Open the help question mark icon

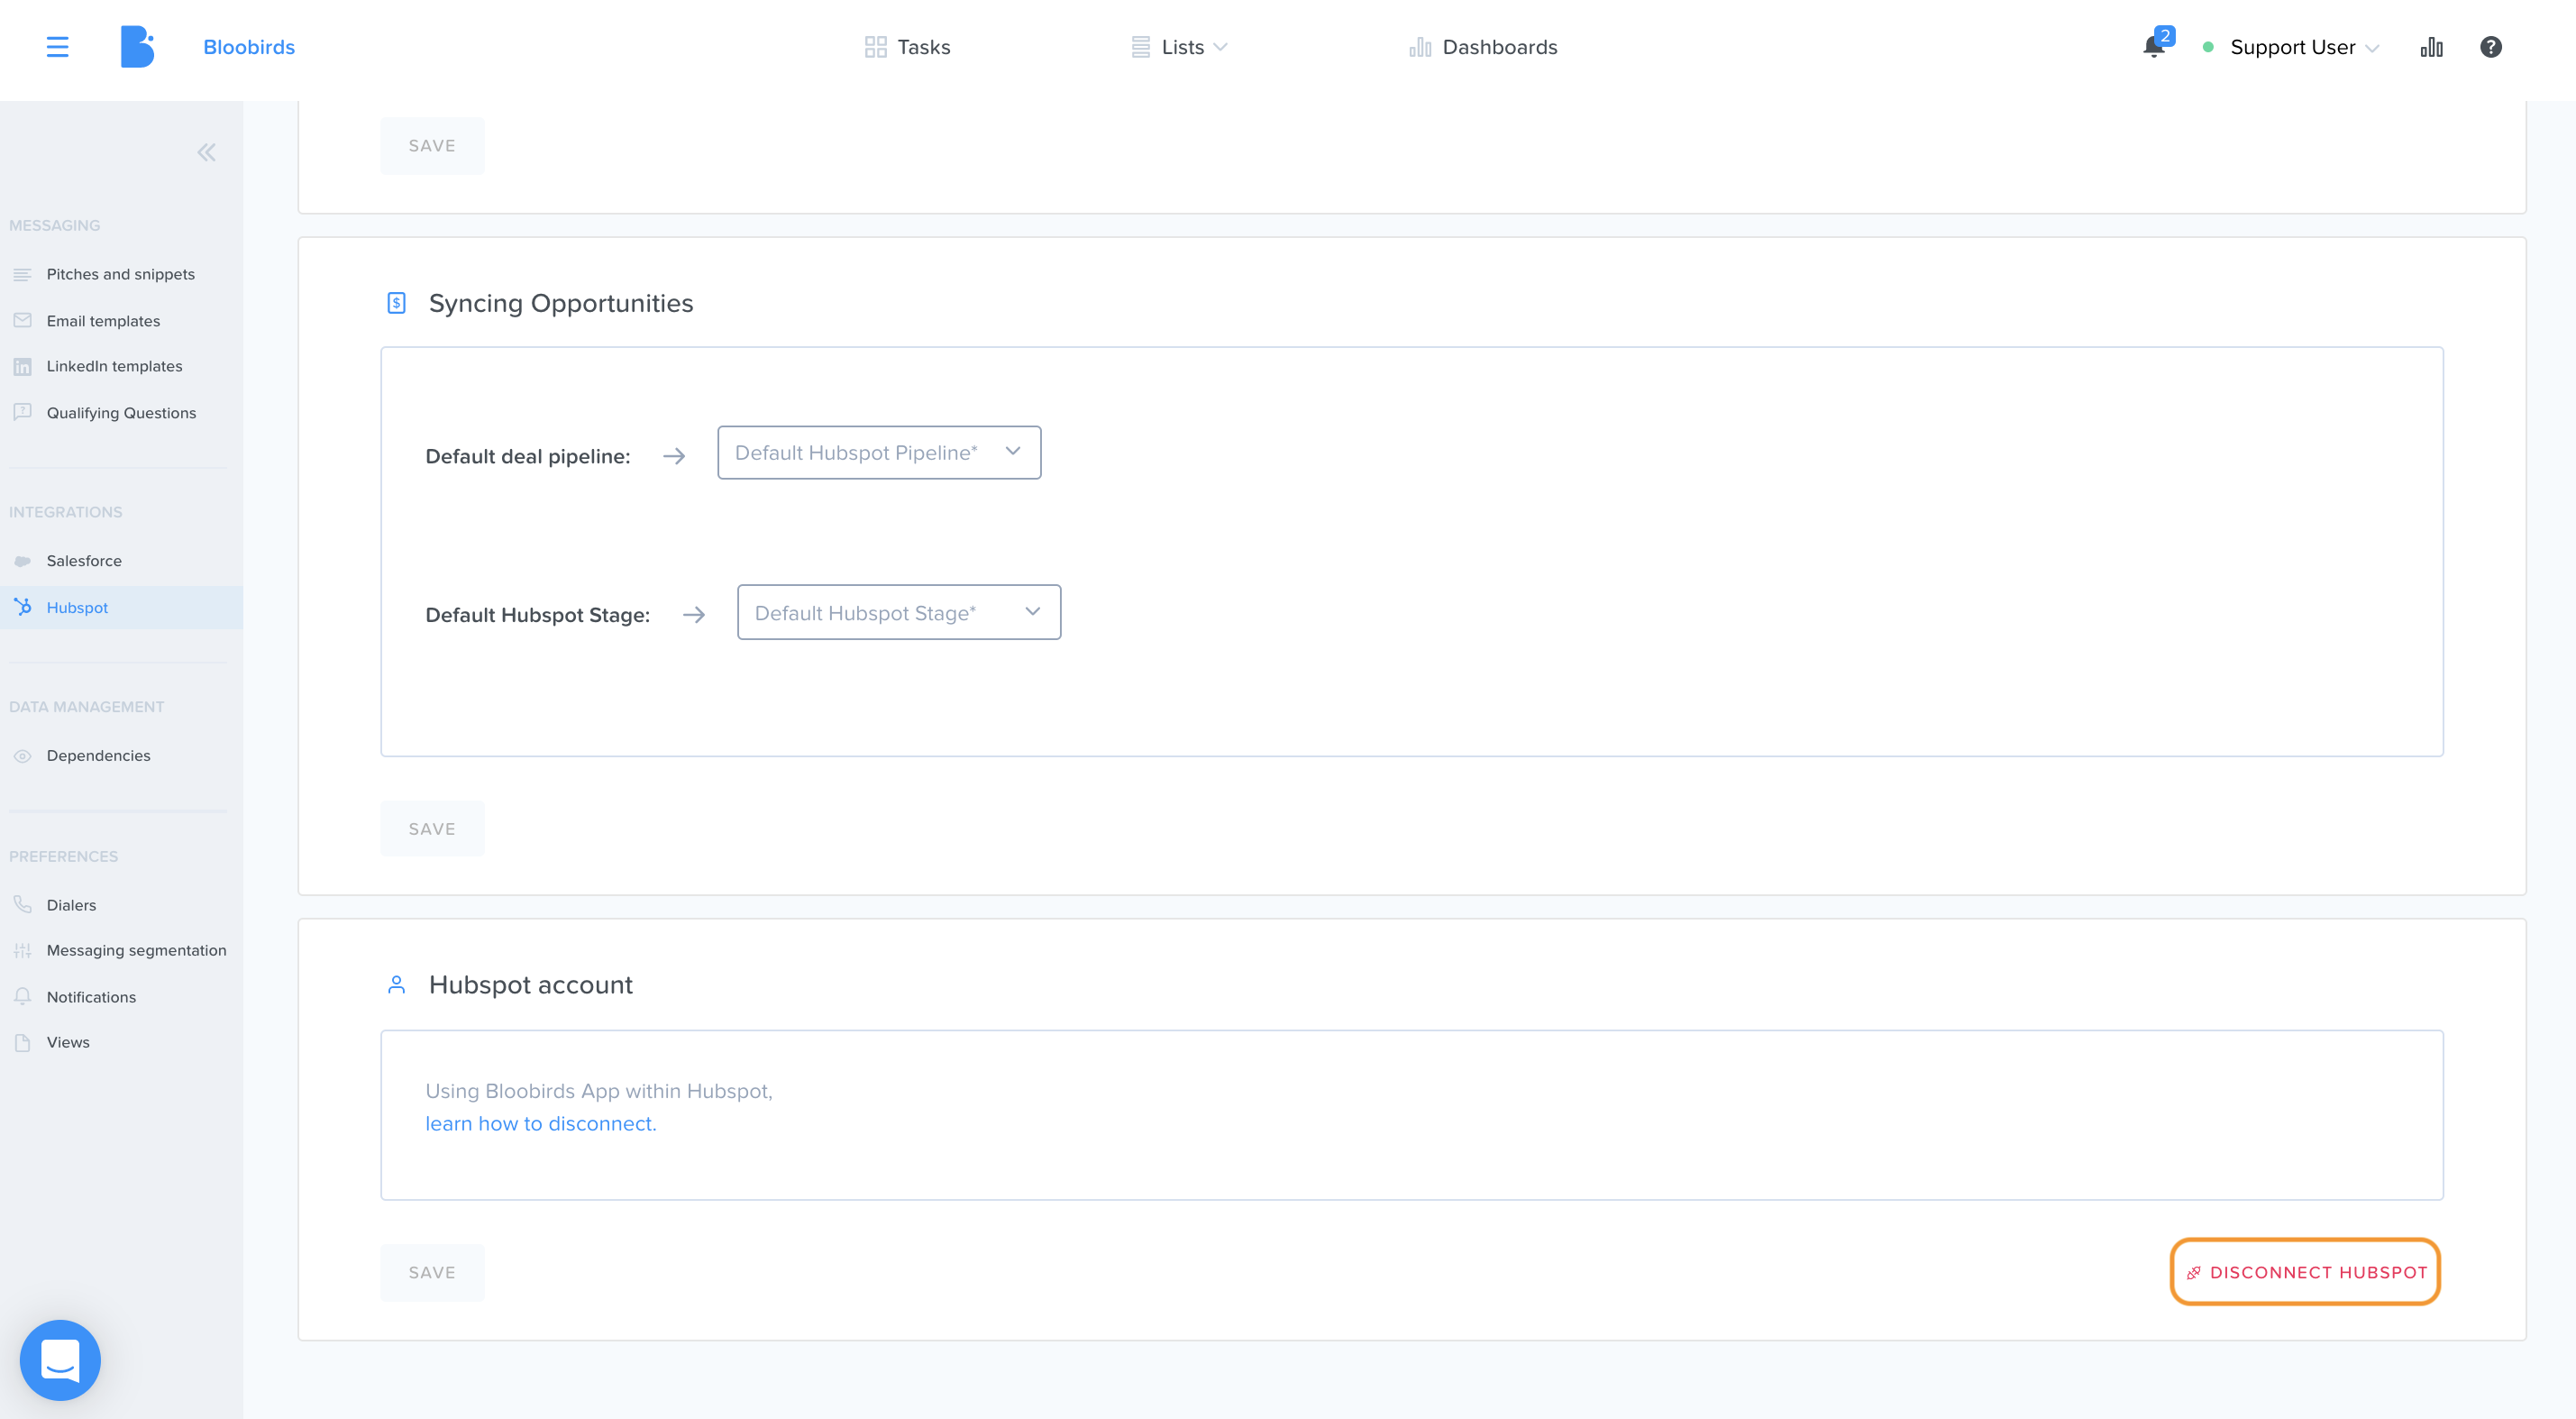point(2490,47)
